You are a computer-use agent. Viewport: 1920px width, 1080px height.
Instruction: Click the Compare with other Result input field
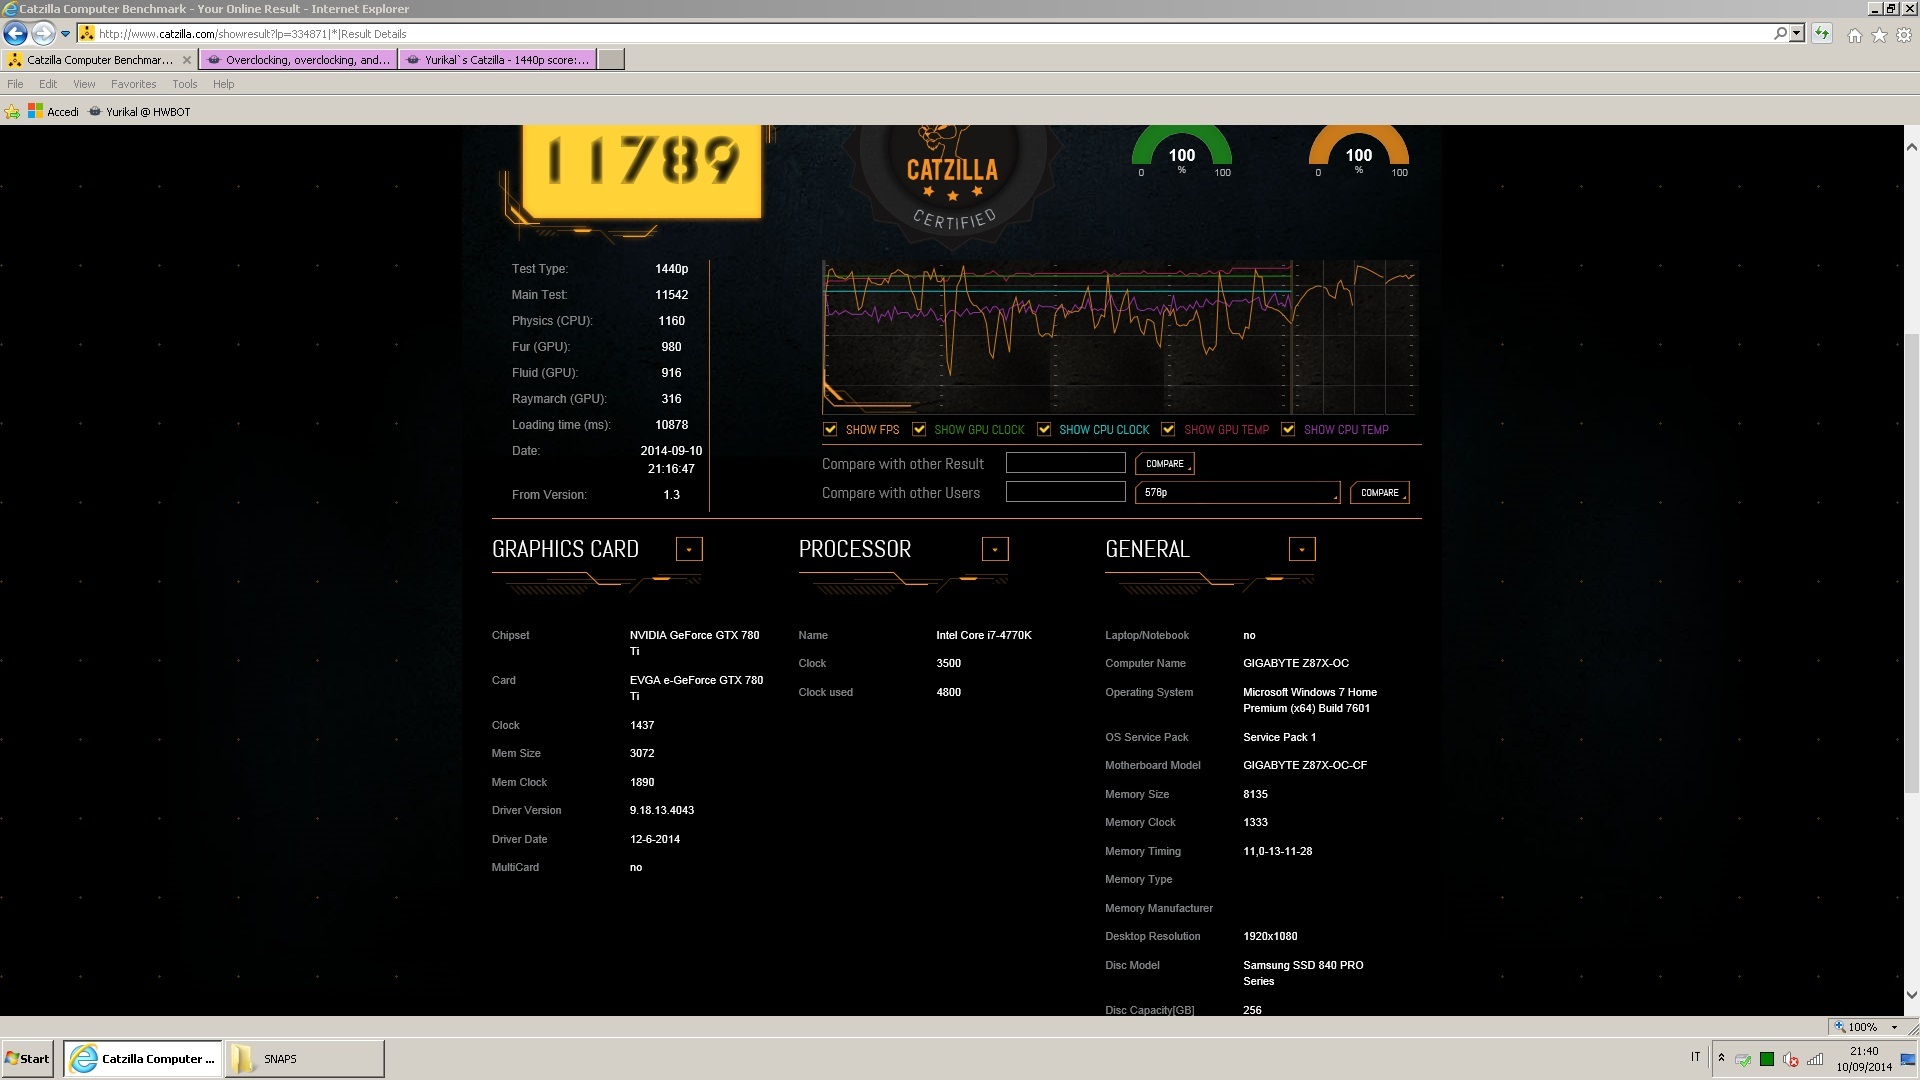pyautogui.click(x=1065, y=463)
